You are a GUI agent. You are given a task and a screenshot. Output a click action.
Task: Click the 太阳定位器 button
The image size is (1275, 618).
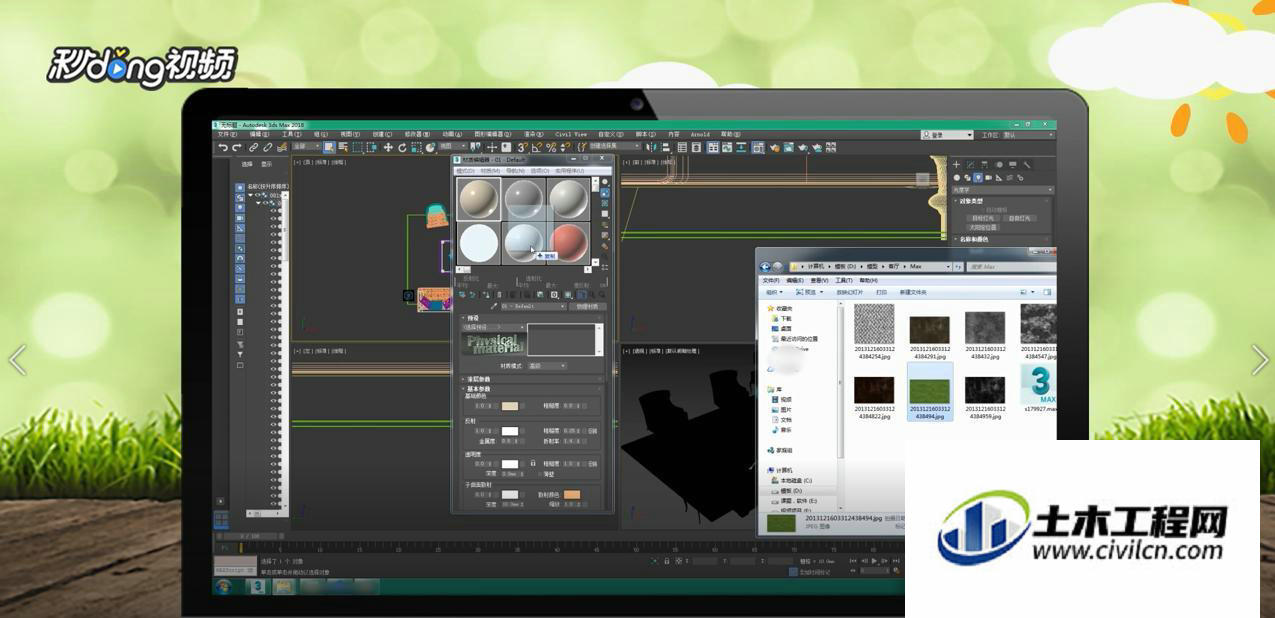(983, 228)
